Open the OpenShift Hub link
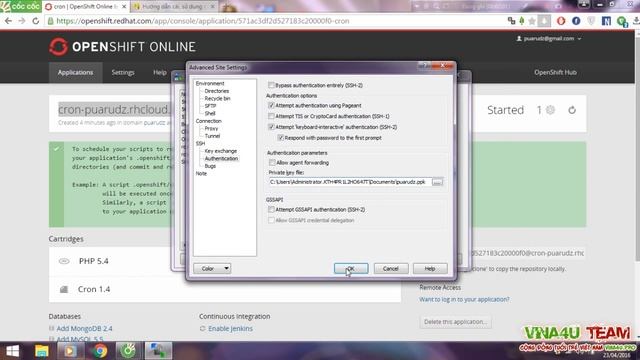Image resolution: width=640 pixels, height=360 pixels. [556, 72]
